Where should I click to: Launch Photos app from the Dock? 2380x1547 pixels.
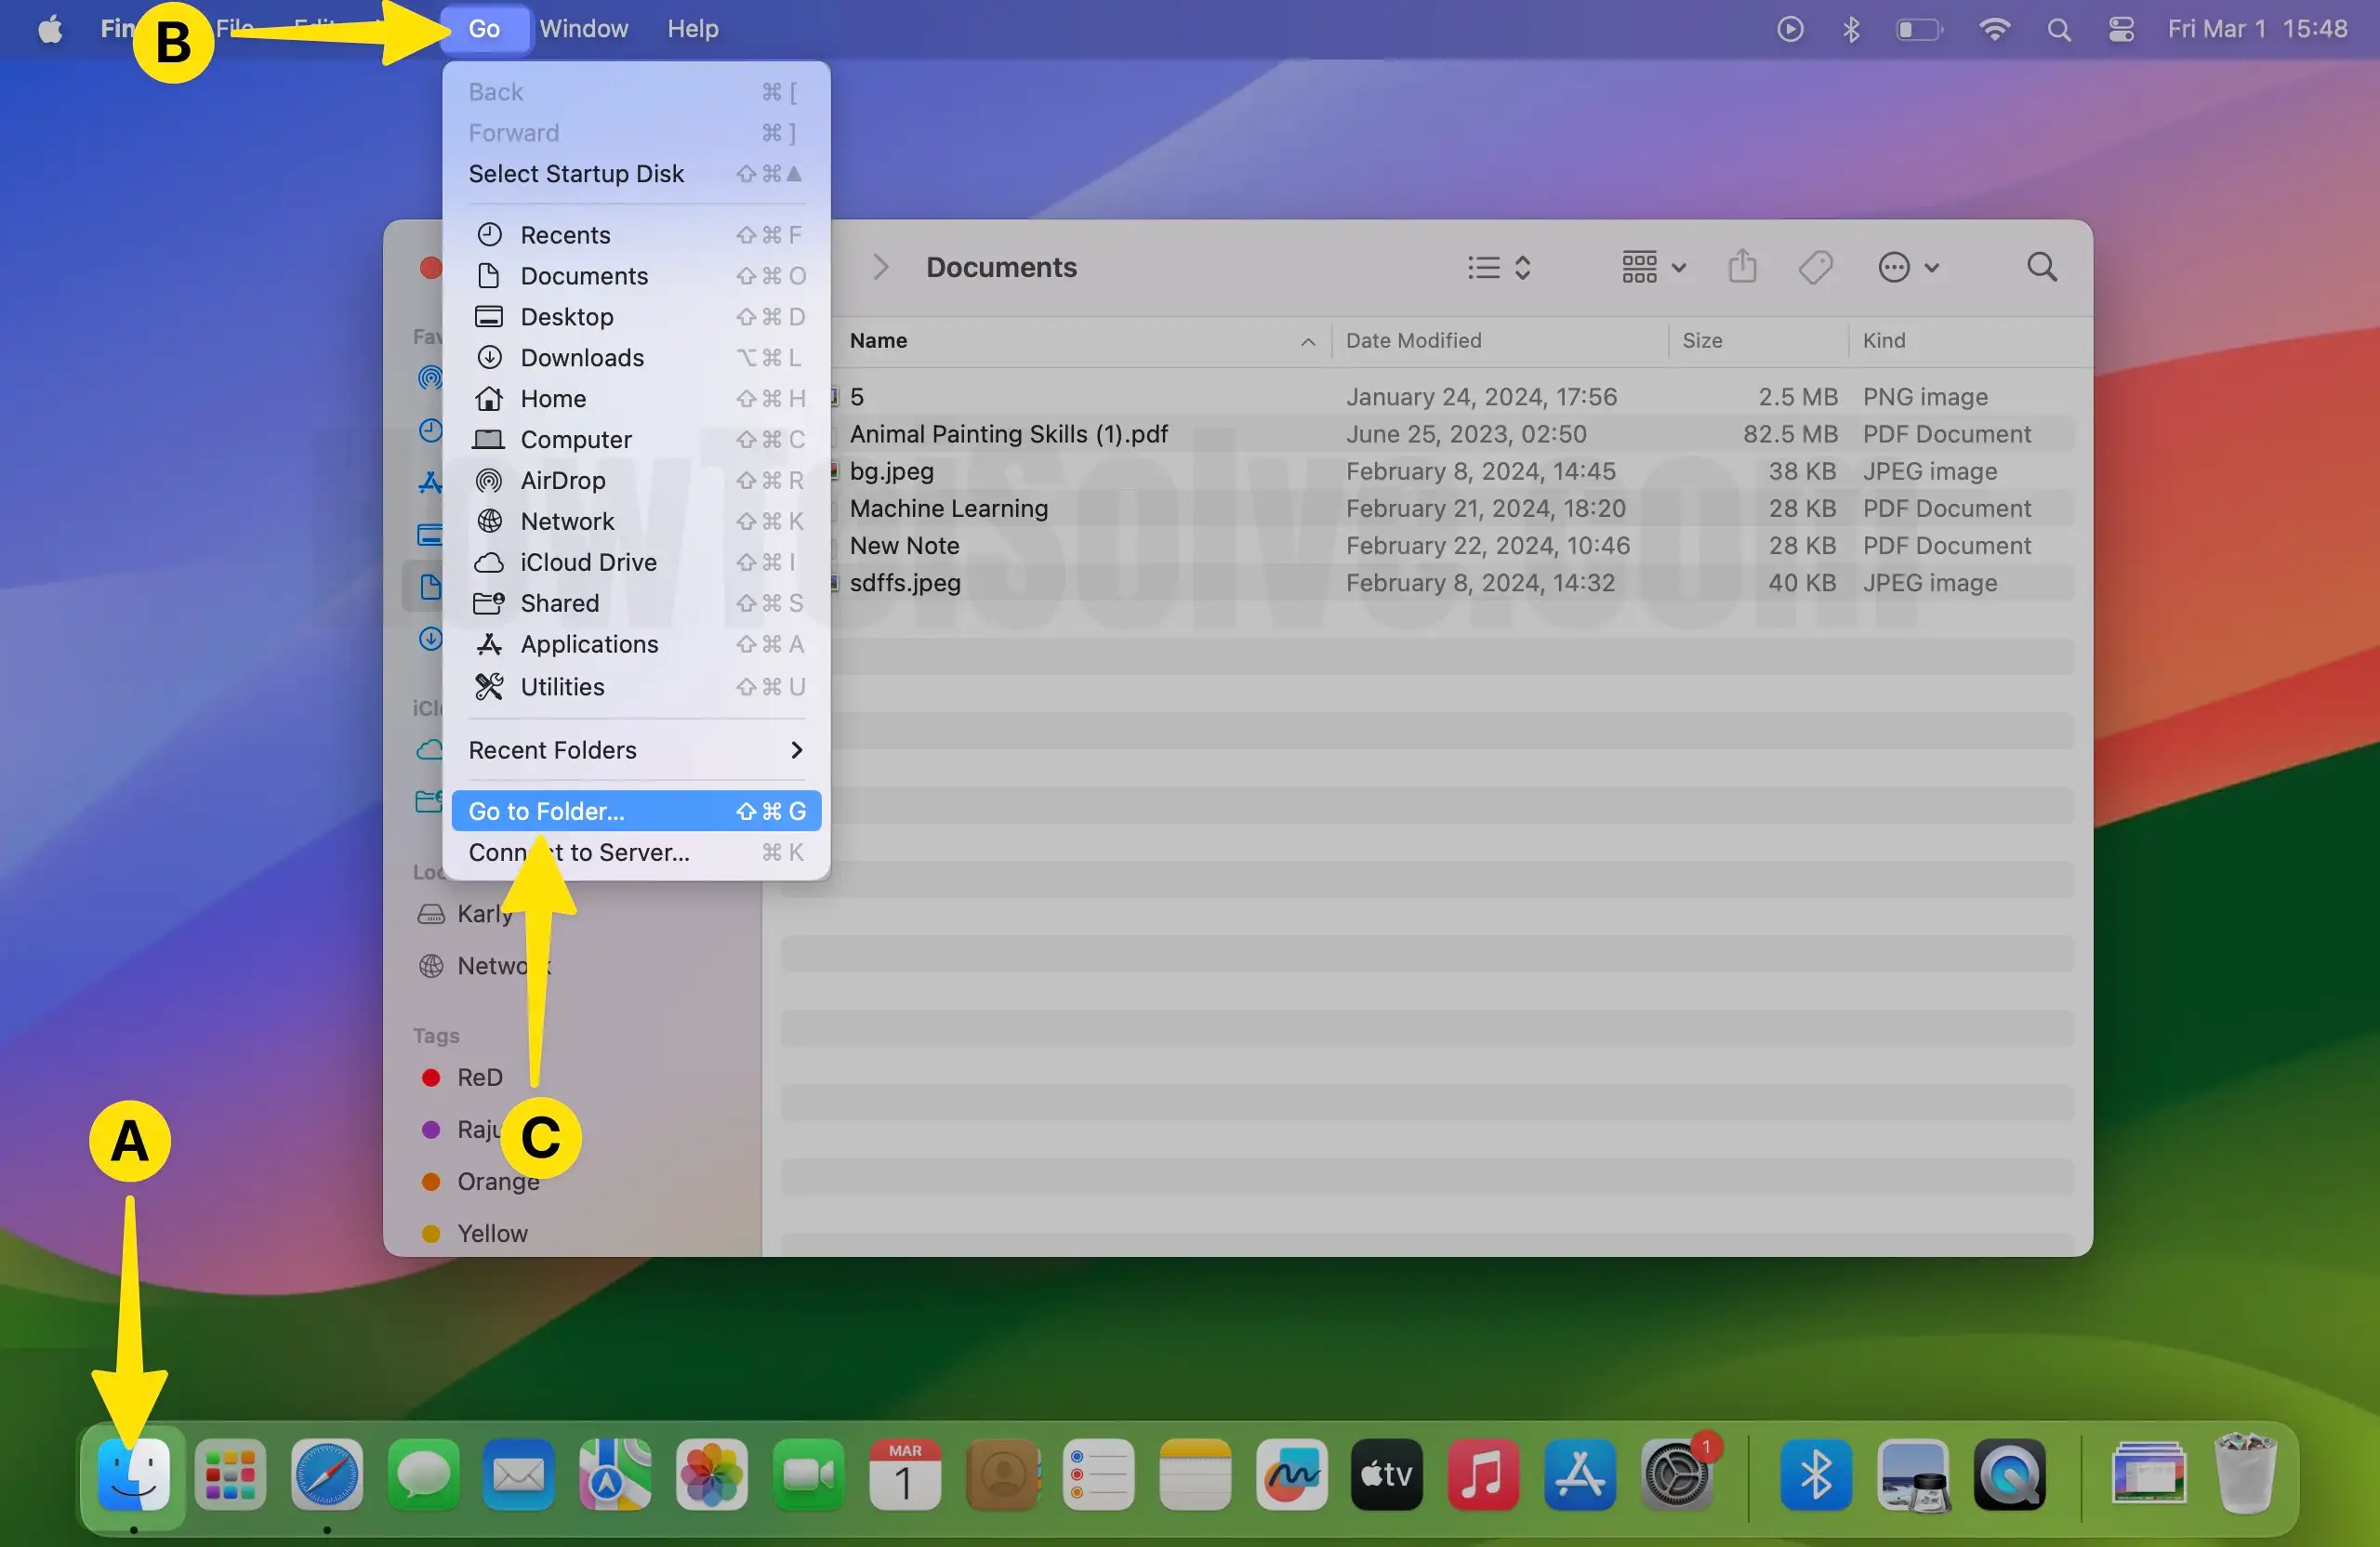[711, 1475]
